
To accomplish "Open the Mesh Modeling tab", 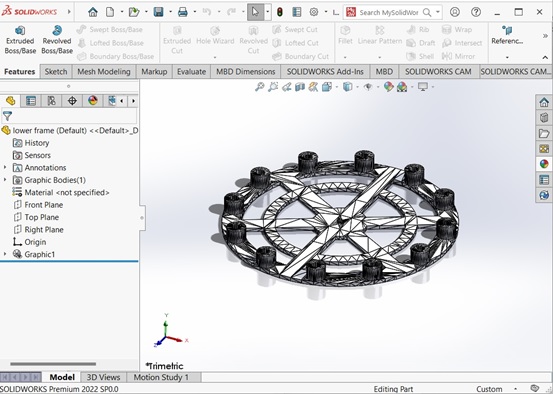I will tap(104, 72).
